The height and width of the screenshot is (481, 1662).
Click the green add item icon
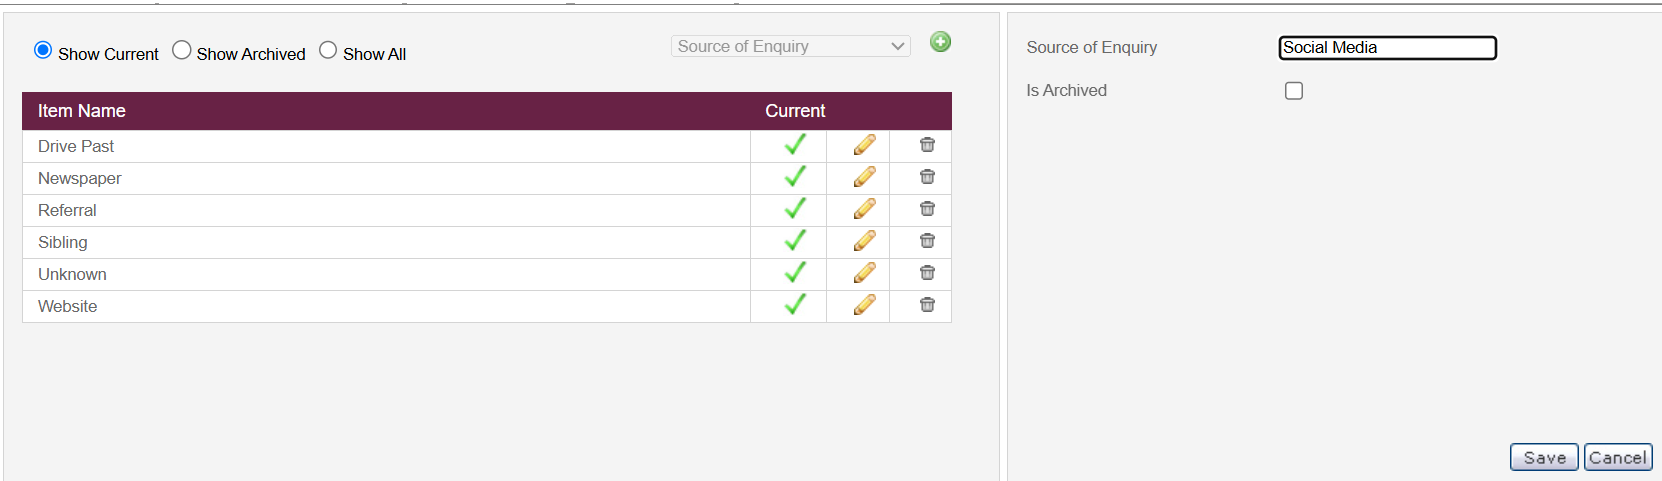tap(940, 42)
